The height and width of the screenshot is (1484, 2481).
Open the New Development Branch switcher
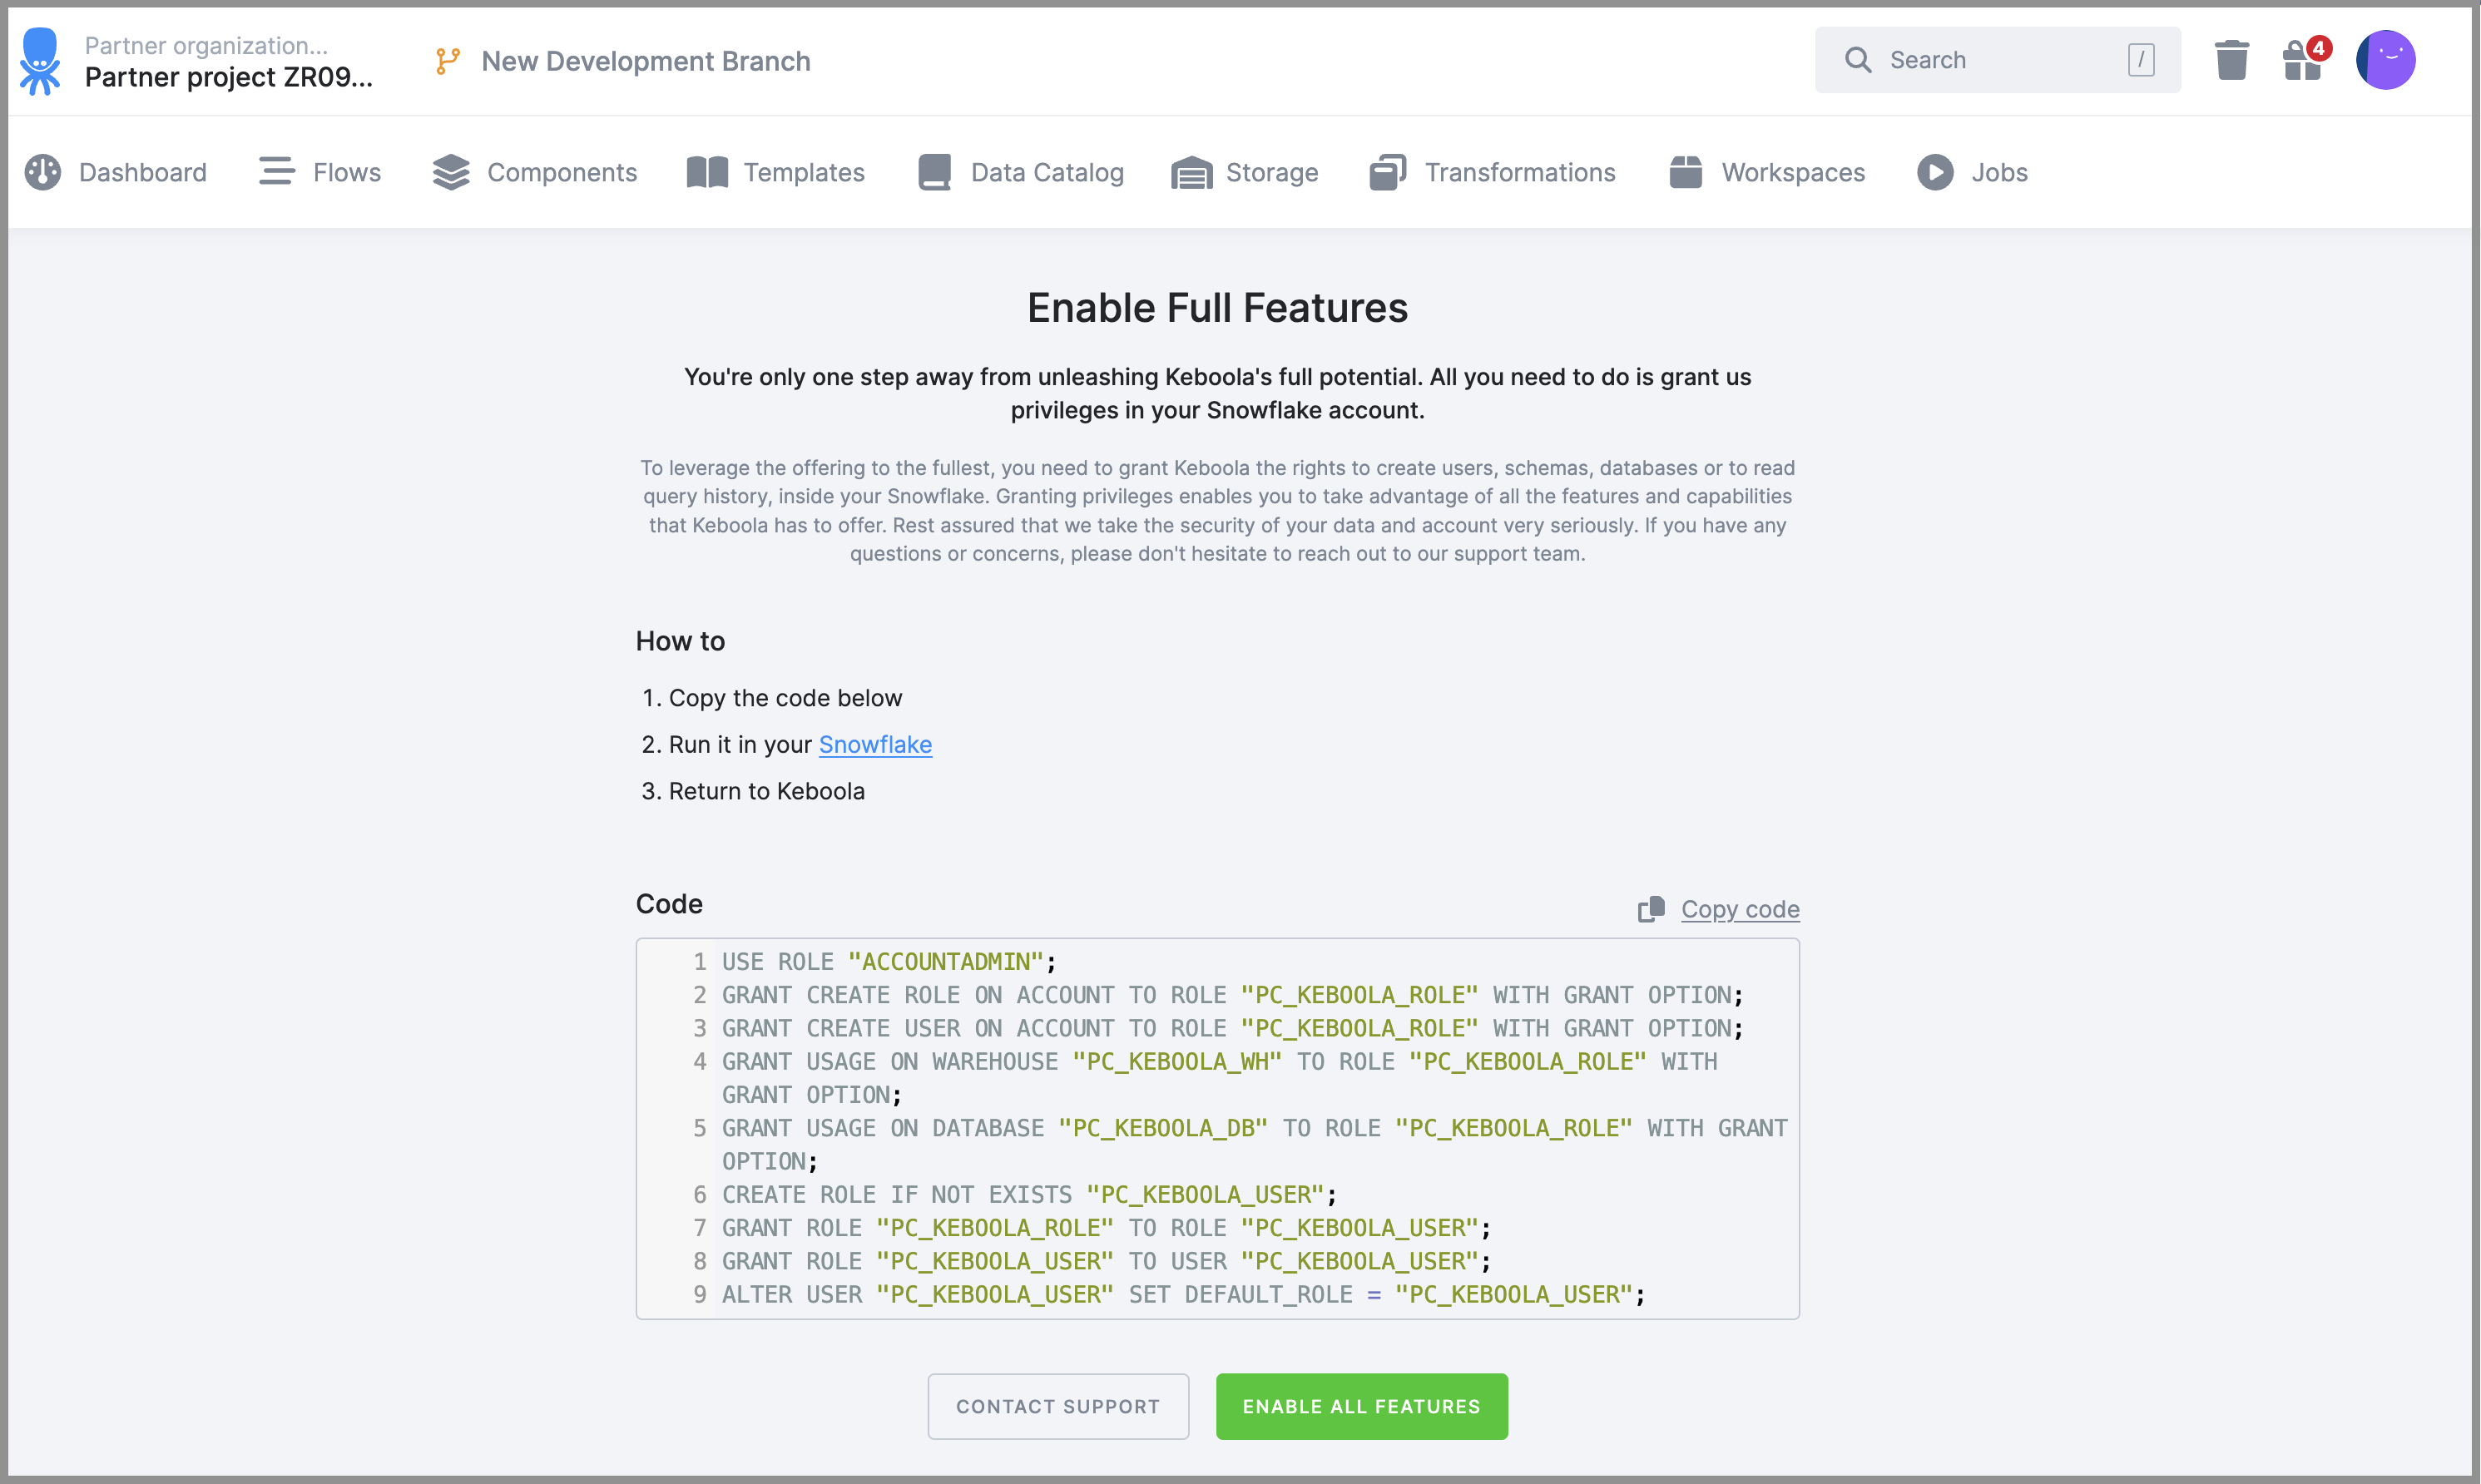(623, 61)
